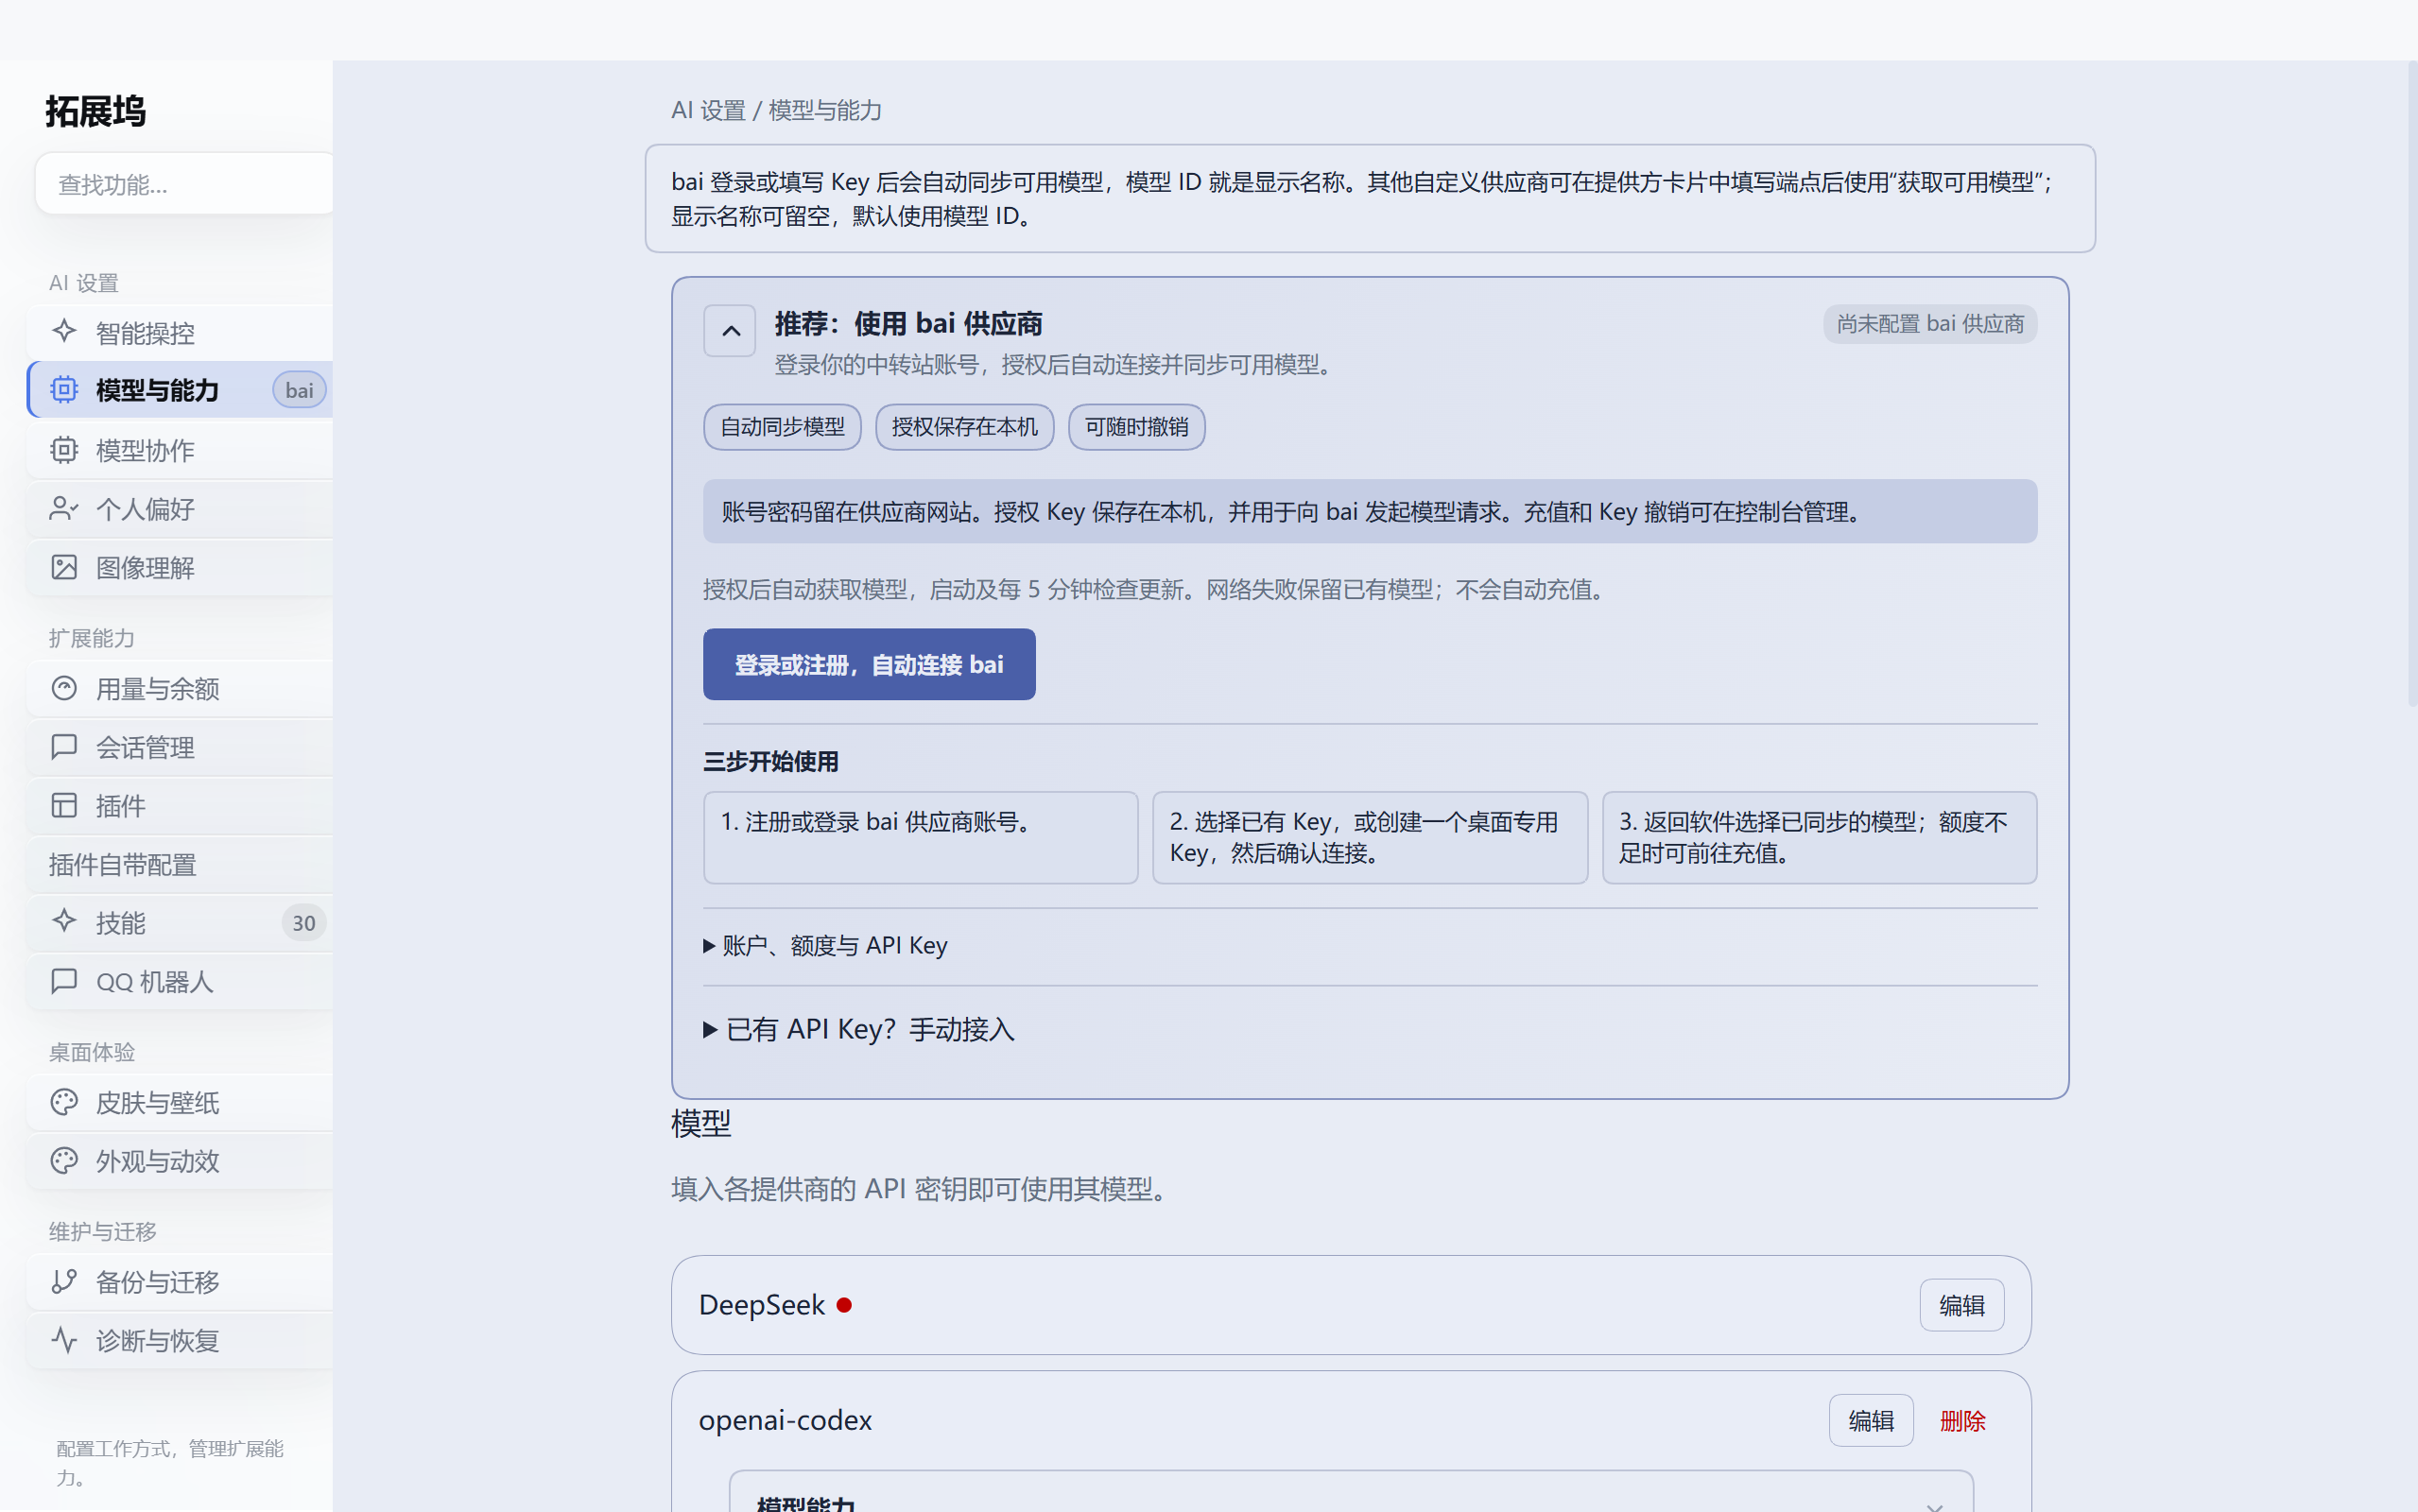Expand 已有 API Key？手动接入 section
This screenshot has height=1512, width=2418.
click(859, 1029)
